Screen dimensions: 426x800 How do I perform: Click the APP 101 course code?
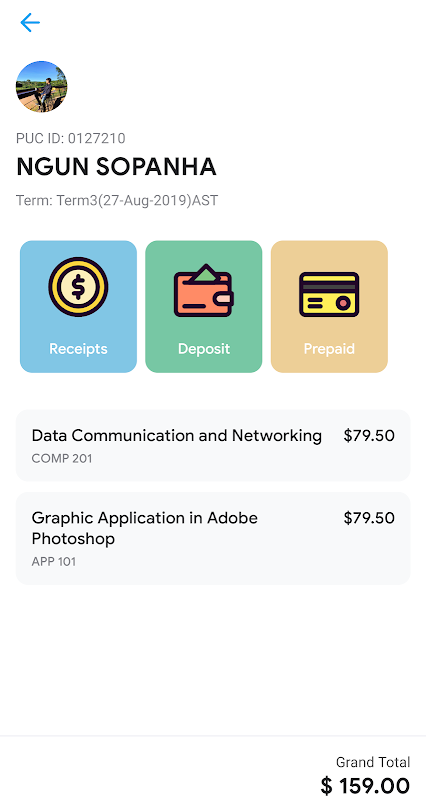[x=54, y=562]
